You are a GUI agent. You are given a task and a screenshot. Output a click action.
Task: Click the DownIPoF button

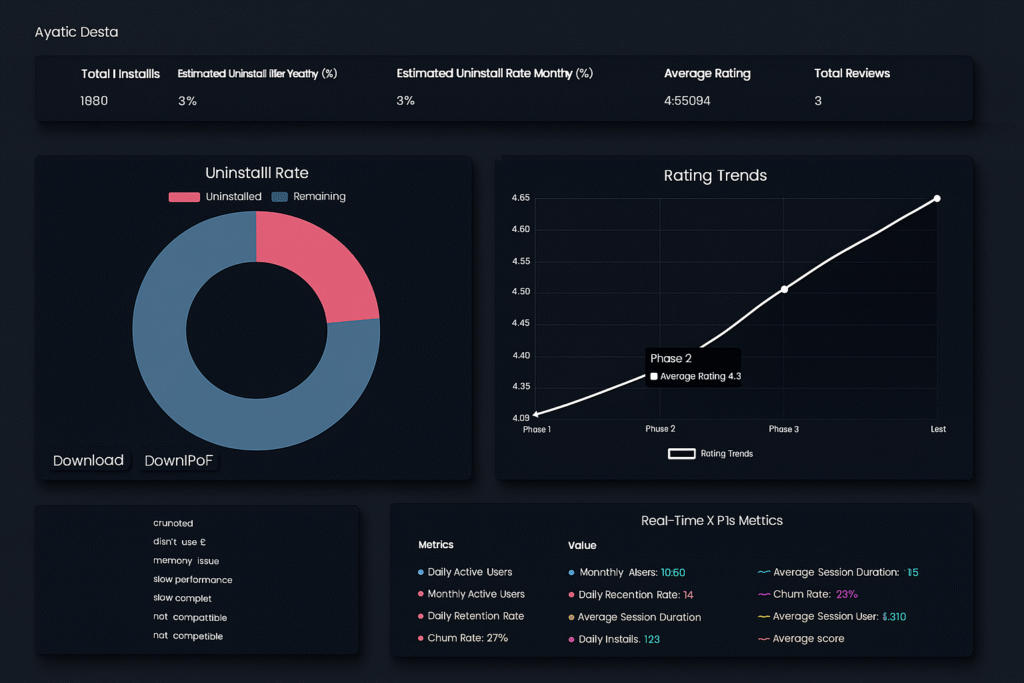click(179, 460)
